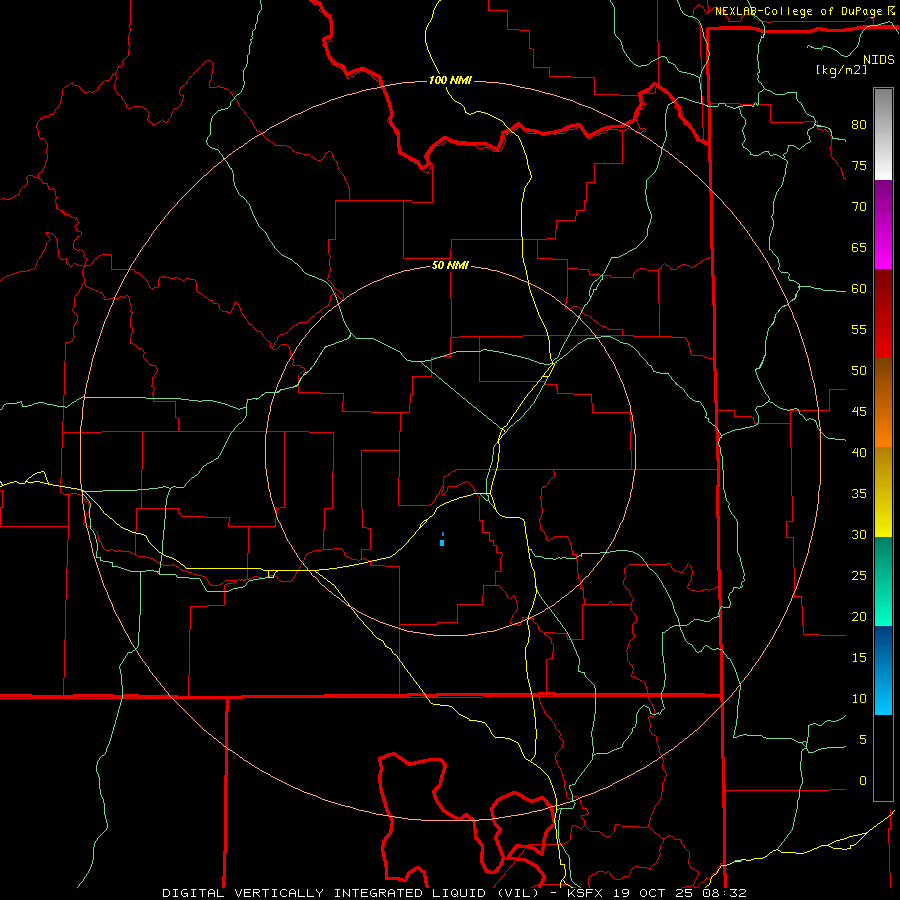Click the NIDS label above the color scale
Screen dimensions: 900x900
[x=878, y=60]
